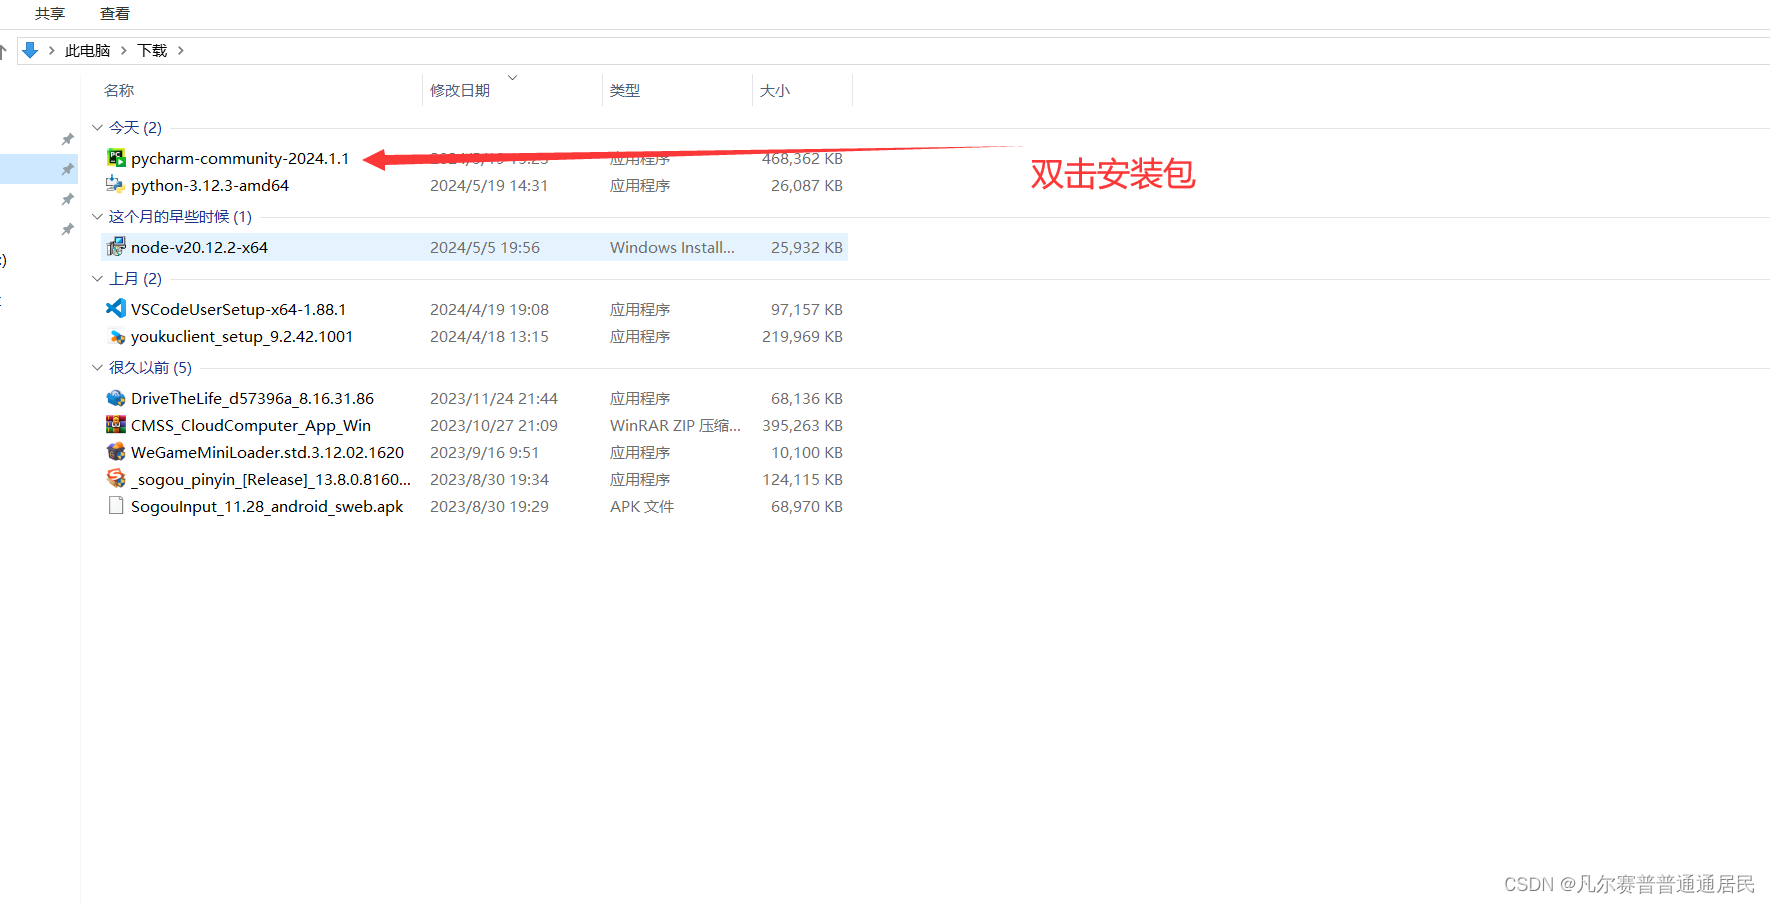
Task: Click the Windows Install... type cell
Action: (672, 247)
